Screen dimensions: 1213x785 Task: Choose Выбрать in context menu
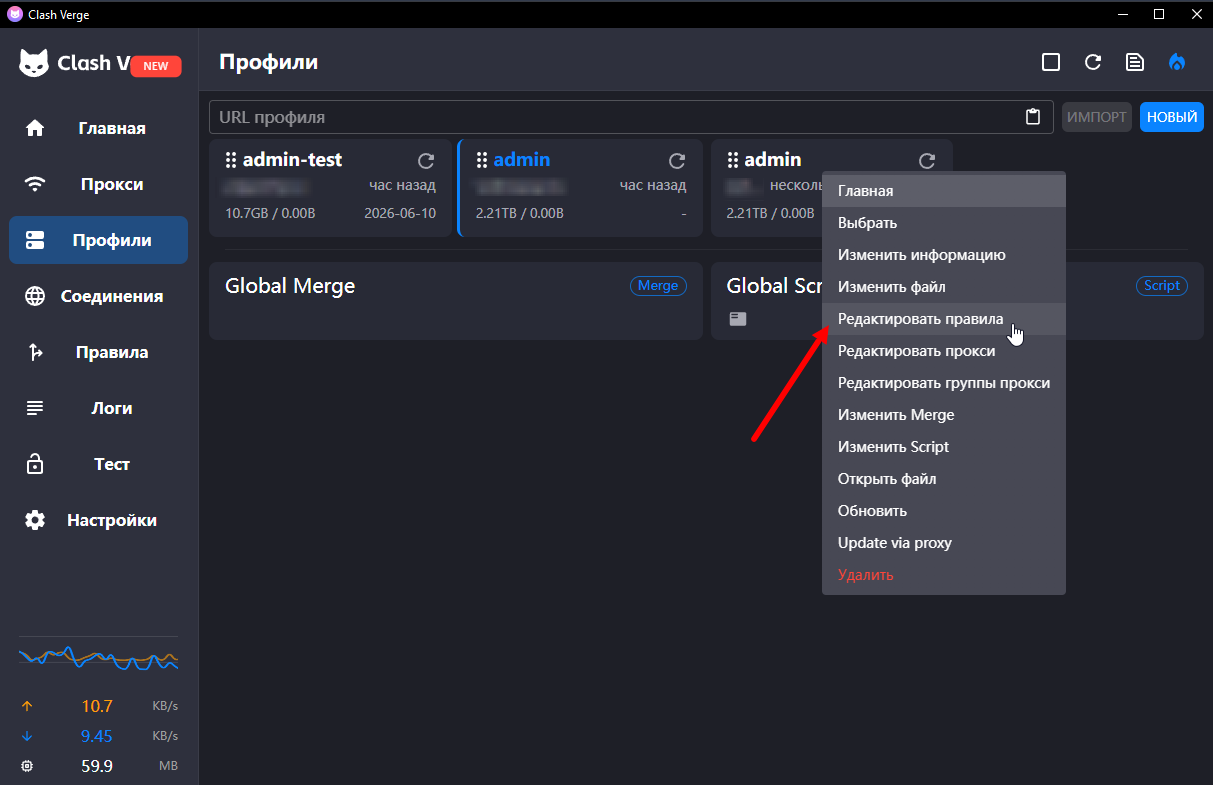[x=944, y=223]
